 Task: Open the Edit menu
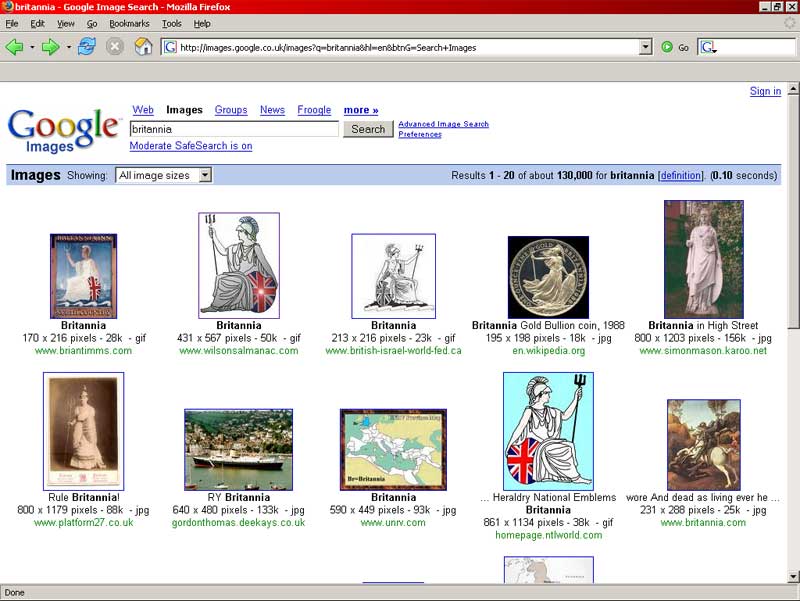coord(37,23)
